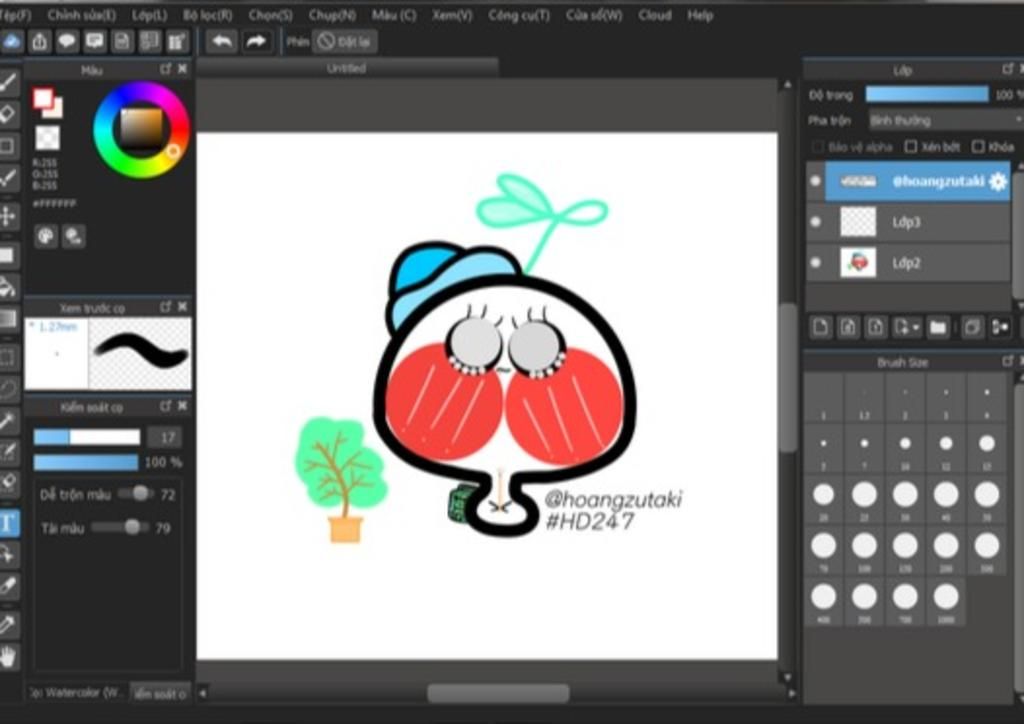Click the brush size value field 17
Screen dimensions: 1024x724
click(x=165, y=437)
